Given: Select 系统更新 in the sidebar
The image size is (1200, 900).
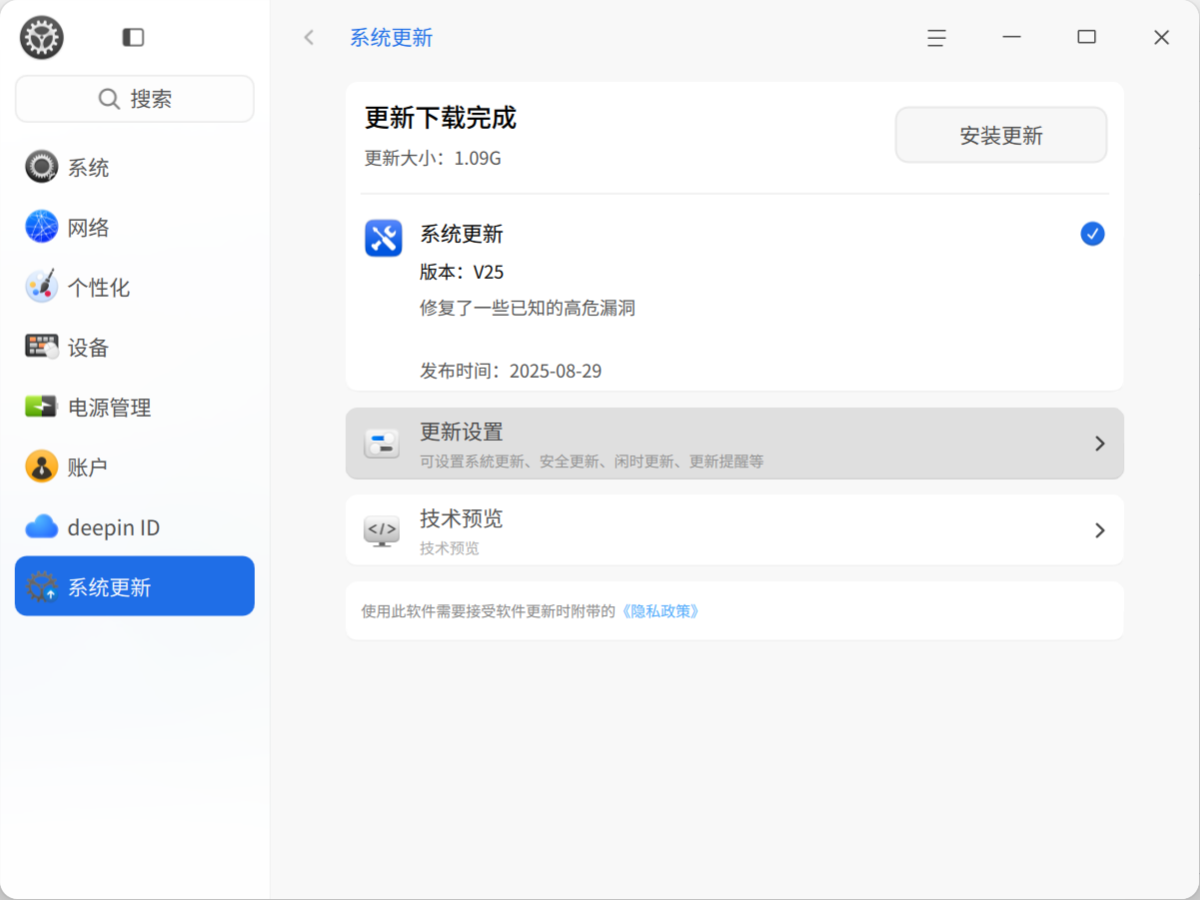Looking at the screenshot, I should point(135,586).
